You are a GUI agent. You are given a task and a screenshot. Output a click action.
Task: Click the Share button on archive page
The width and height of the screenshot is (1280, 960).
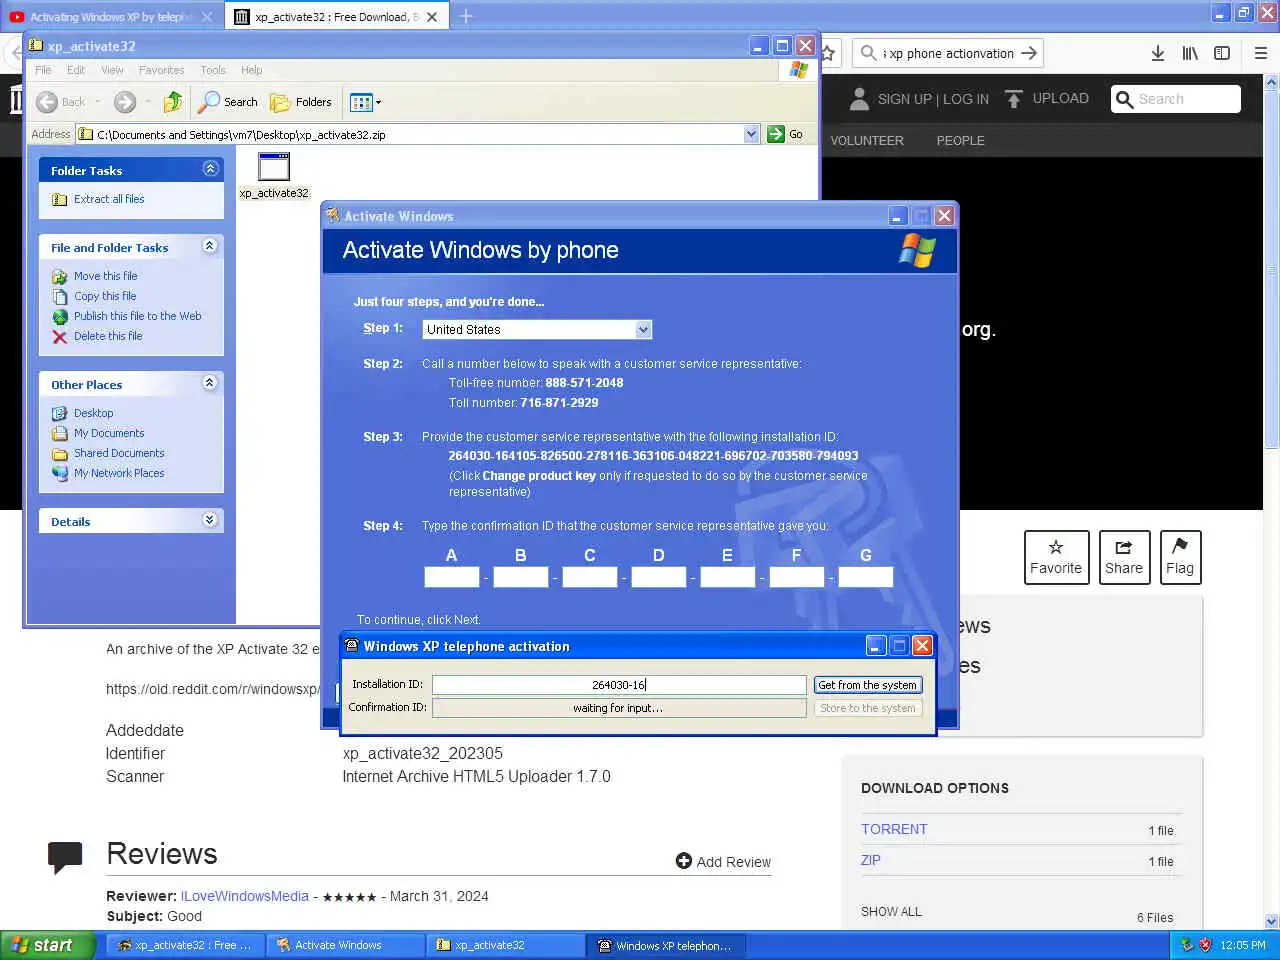(1124, 557)
